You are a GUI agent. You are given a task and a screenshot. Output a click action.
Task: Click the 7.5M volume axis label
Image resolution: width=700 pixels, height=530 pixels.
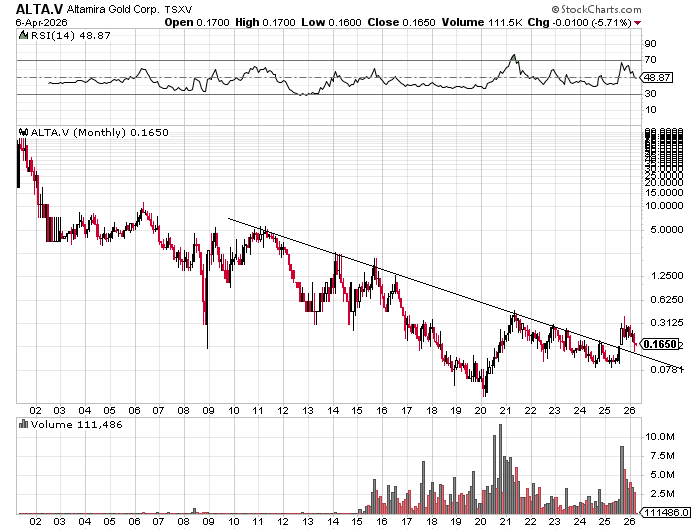click(x=662, y=456)
